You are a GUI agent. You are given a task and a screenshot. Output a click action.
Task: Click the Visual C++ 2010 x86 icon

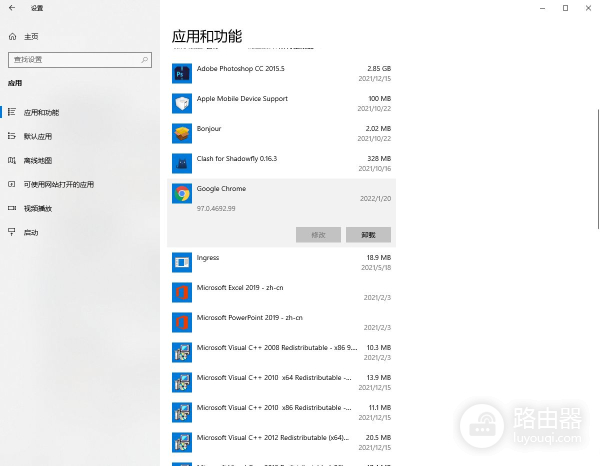pyautogui.click(x=182, y=412)
